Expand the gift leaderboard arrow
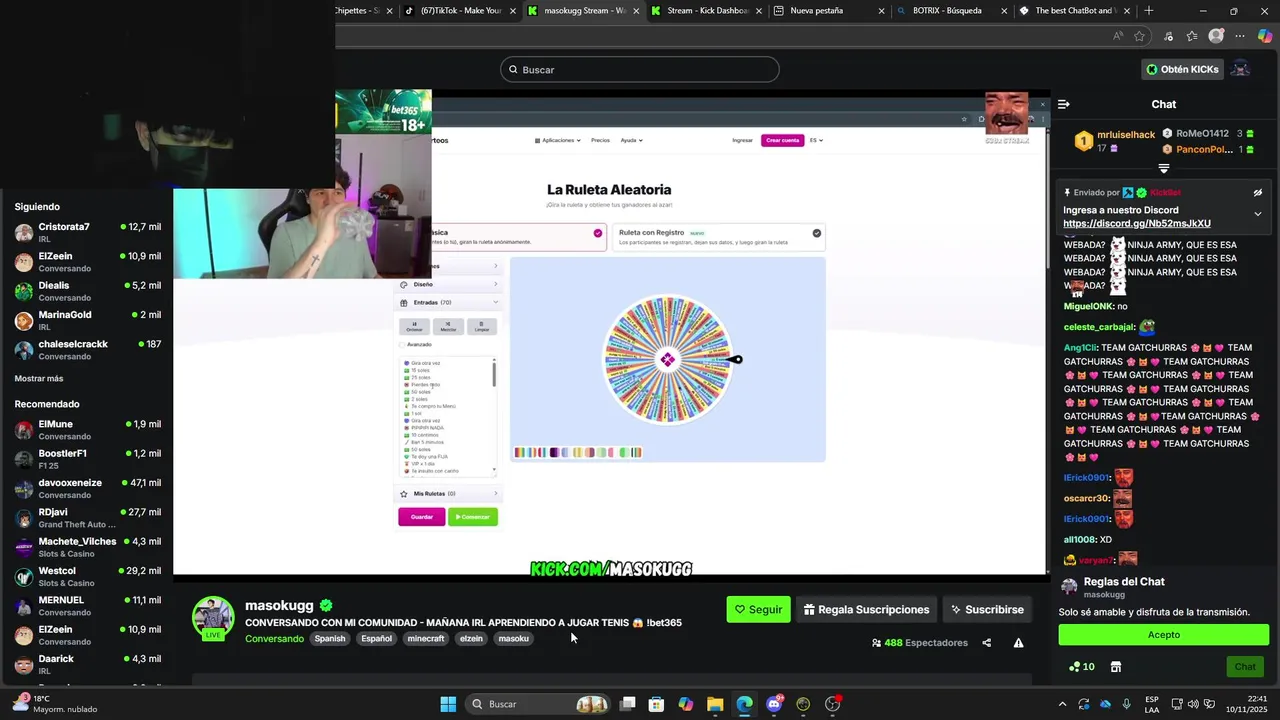Image resolution: width=1280 pixels, height=720 pixels. click(x=1164, y=169)
